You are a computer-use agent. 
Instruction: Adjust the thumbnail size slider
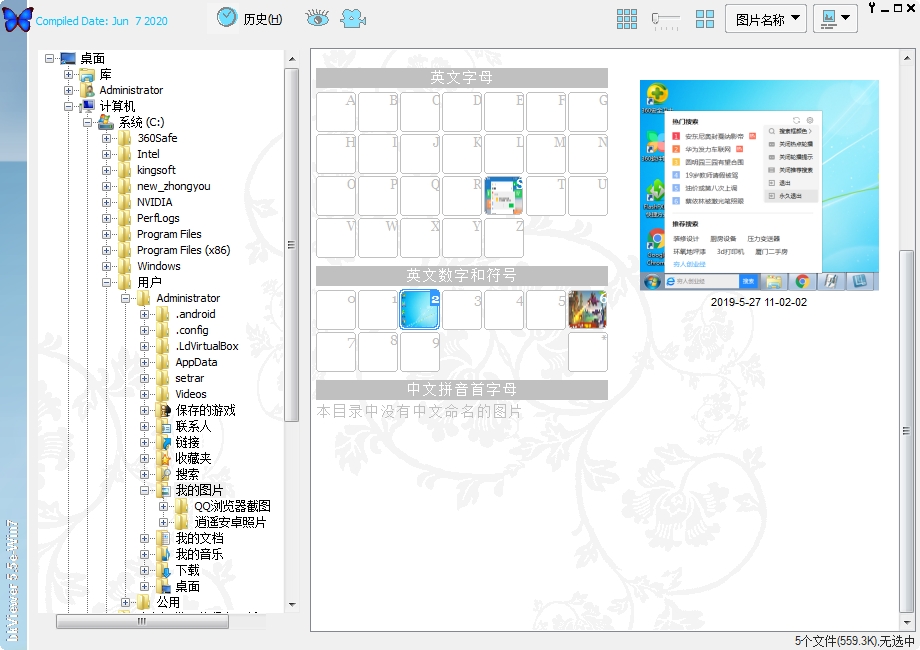tap(665, 20)
